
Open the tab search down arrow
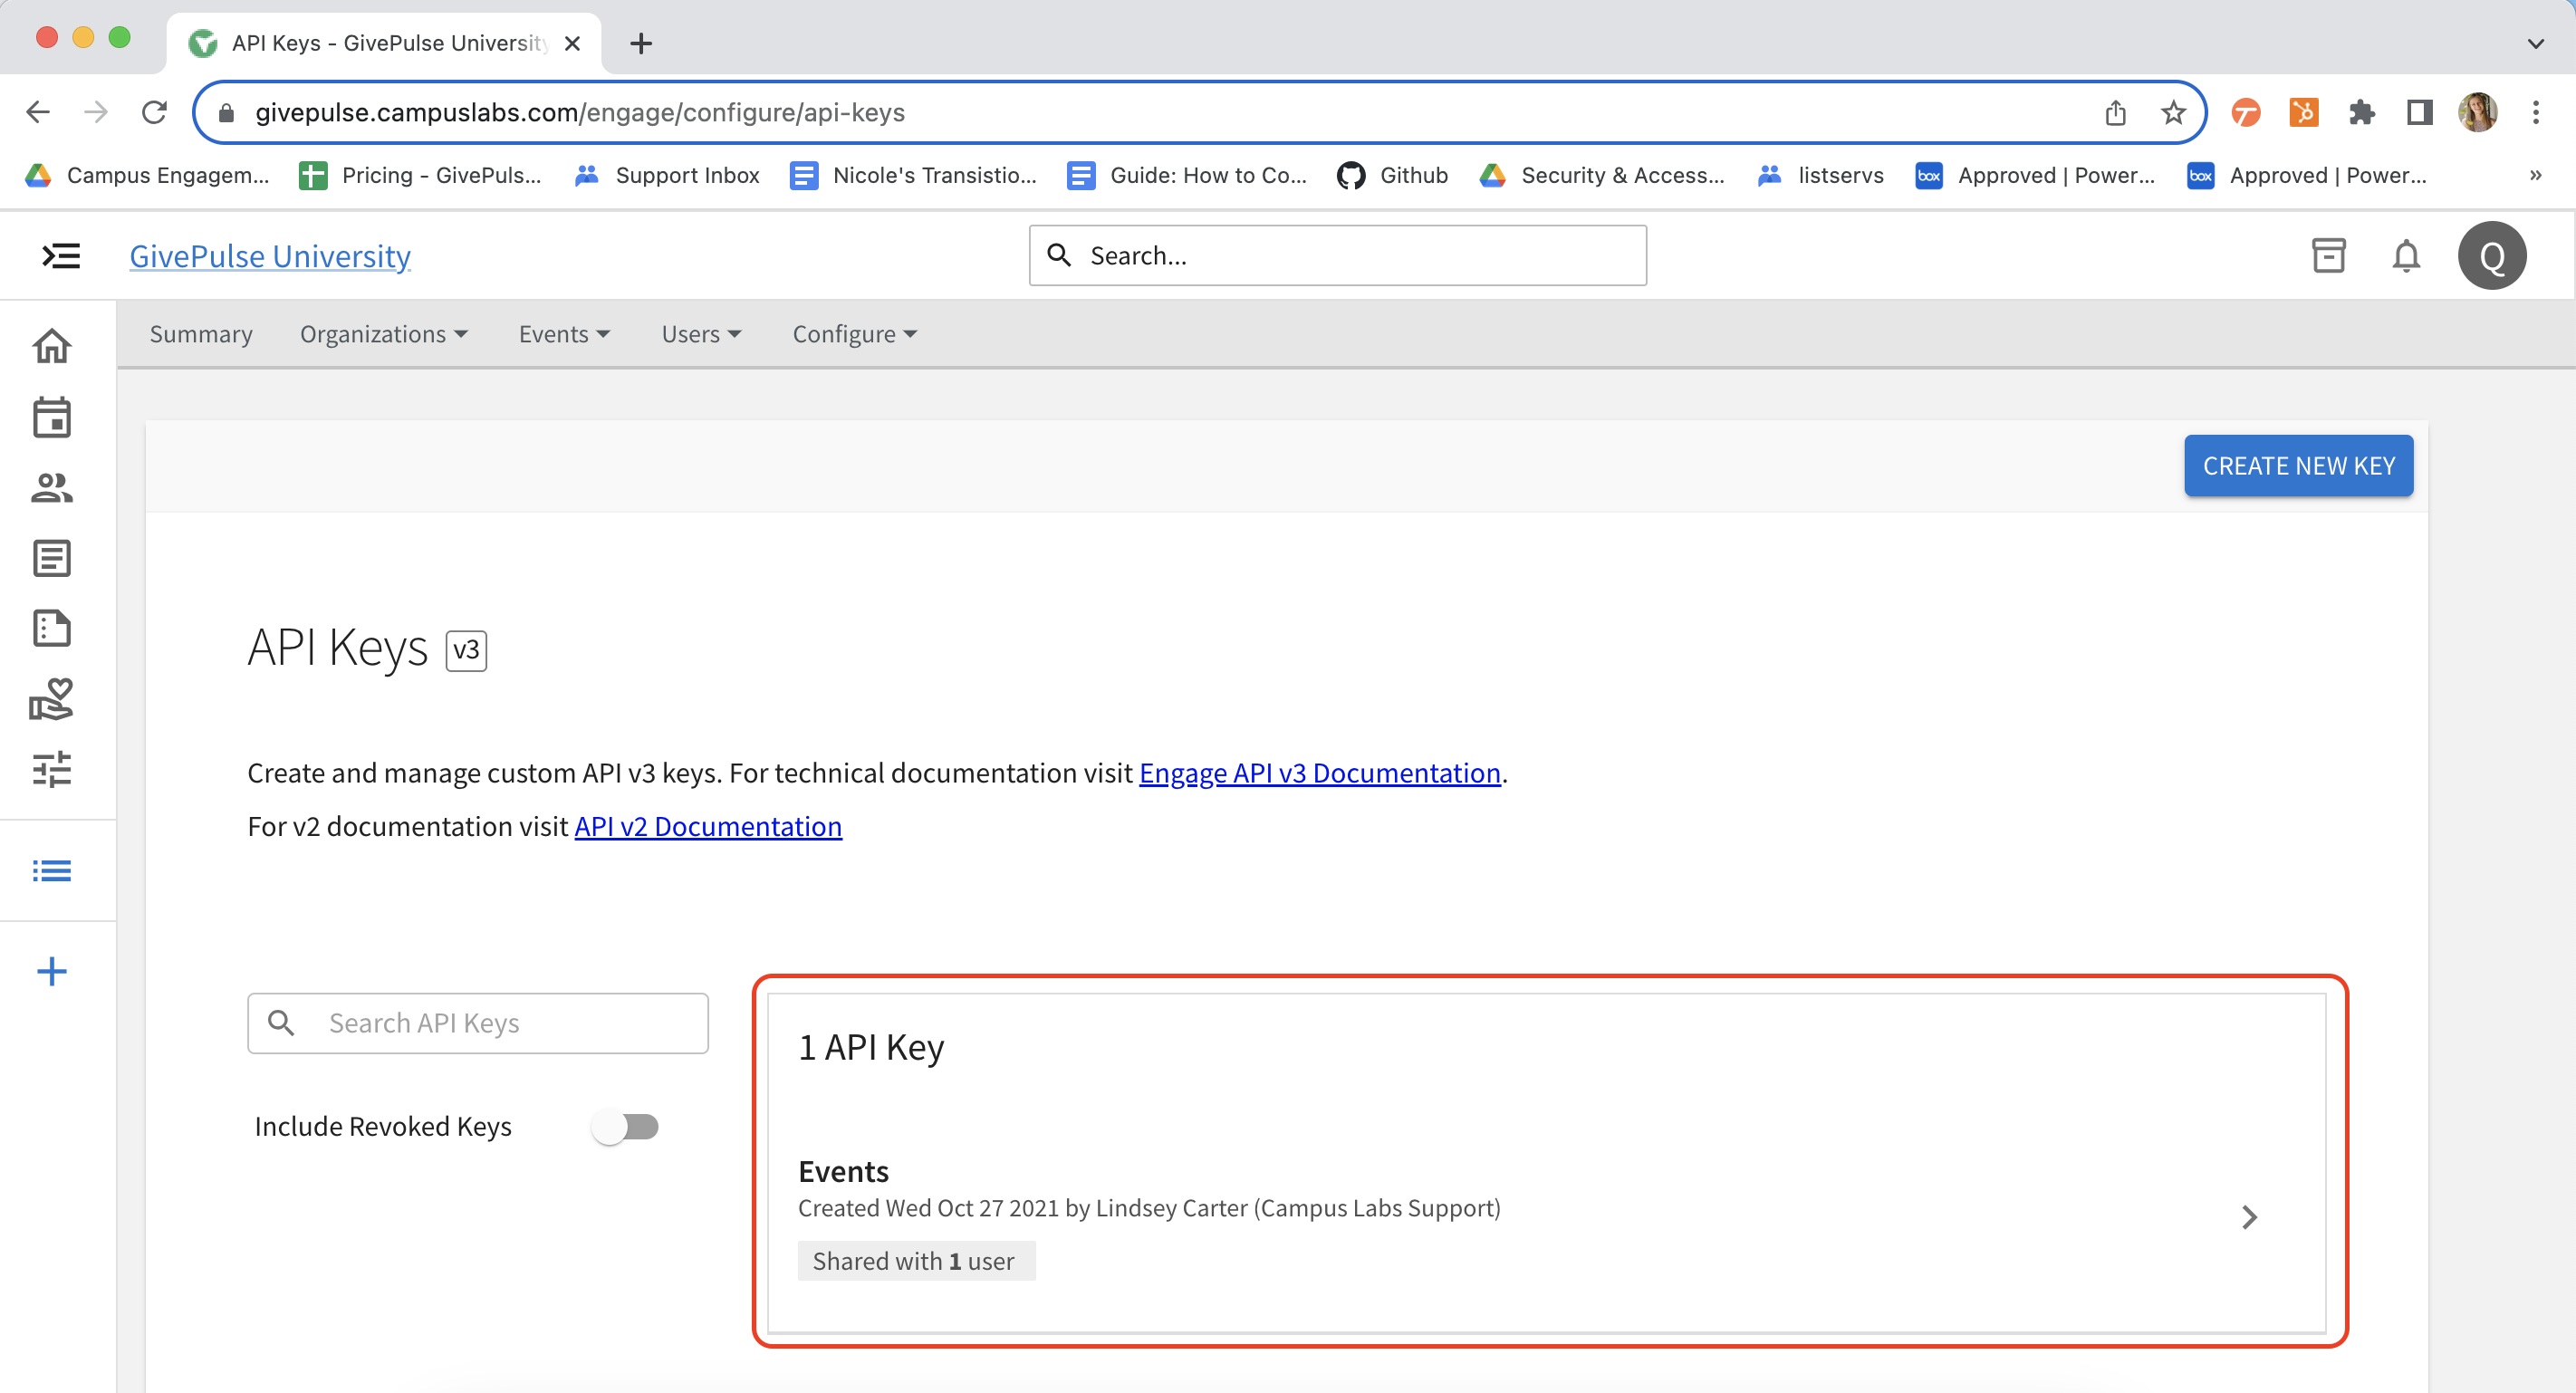tap(2535, 43)
